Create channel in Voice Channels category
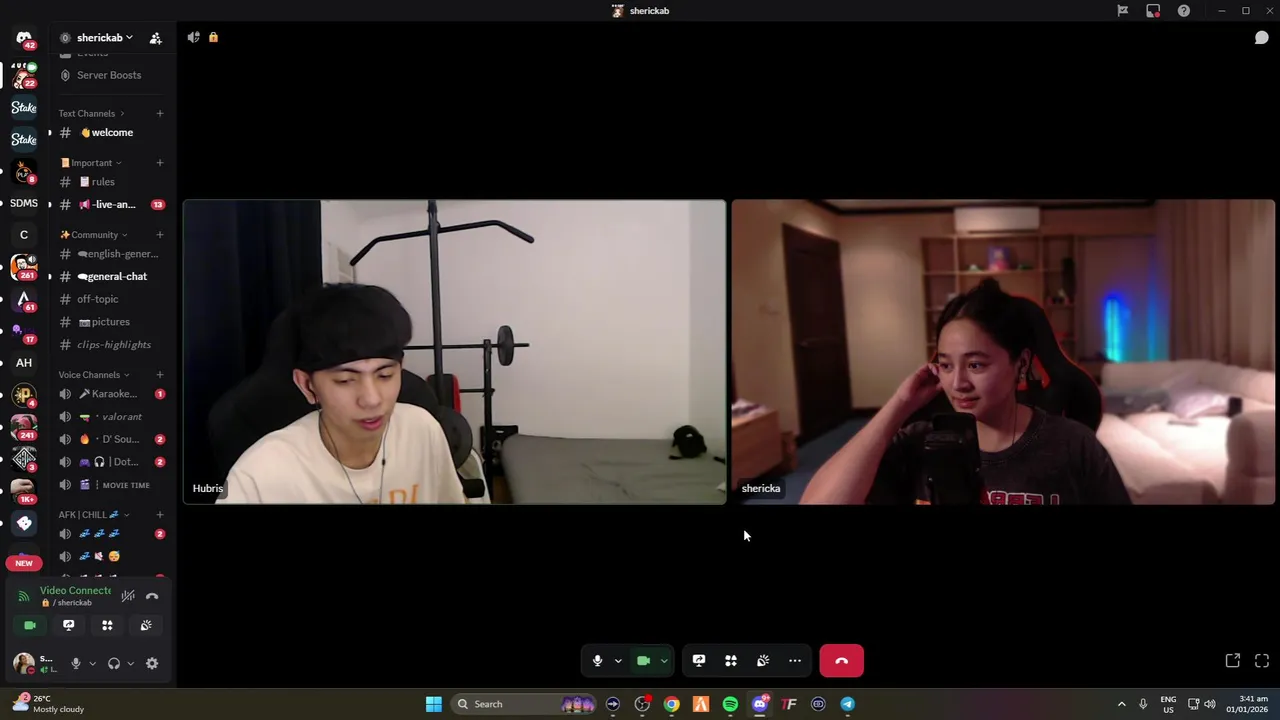 [160, 375]
